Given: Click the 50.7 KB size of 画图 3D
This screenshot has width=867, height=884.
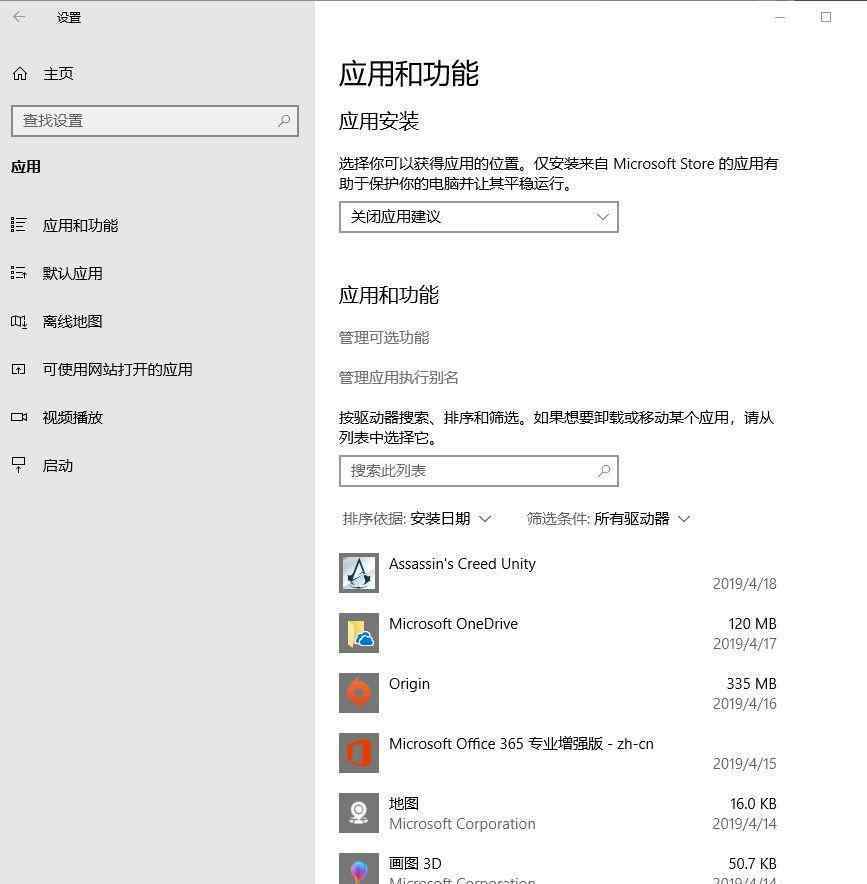Looking at the screenshot, I should point(753,864).
